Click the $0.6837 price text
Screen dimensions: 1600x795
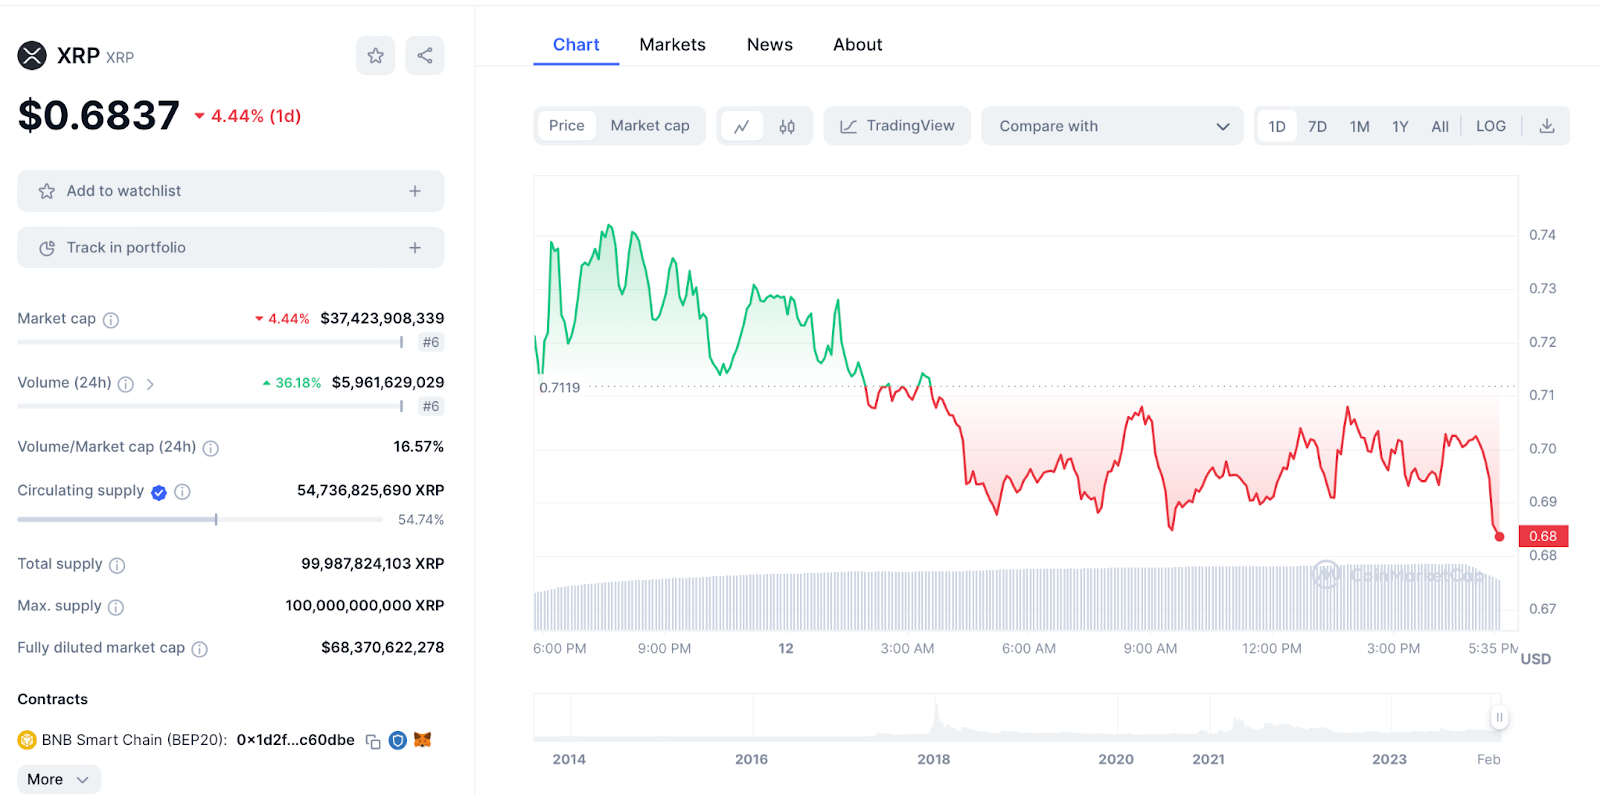tap(99, 116)
